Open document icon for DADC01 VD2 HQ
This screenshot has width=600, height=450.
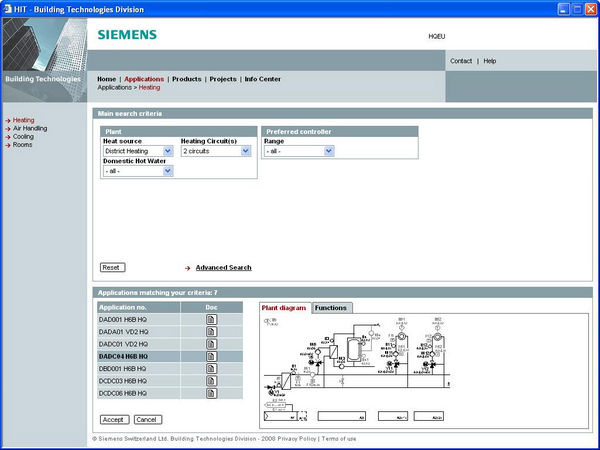click(211, 343)
